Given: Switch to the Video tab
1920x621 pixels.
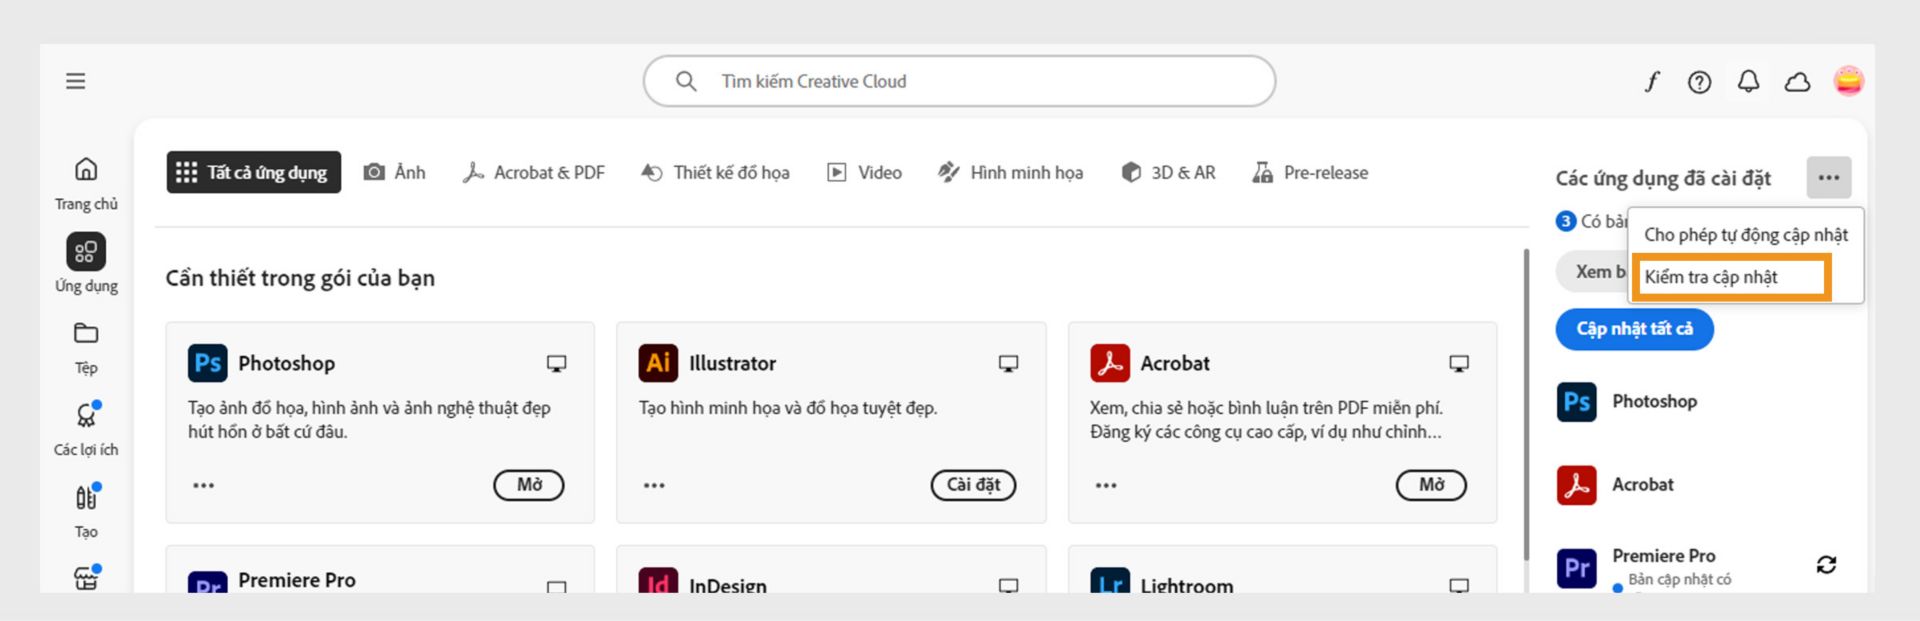Looking at the screenshot, I should tap(864, 172).
